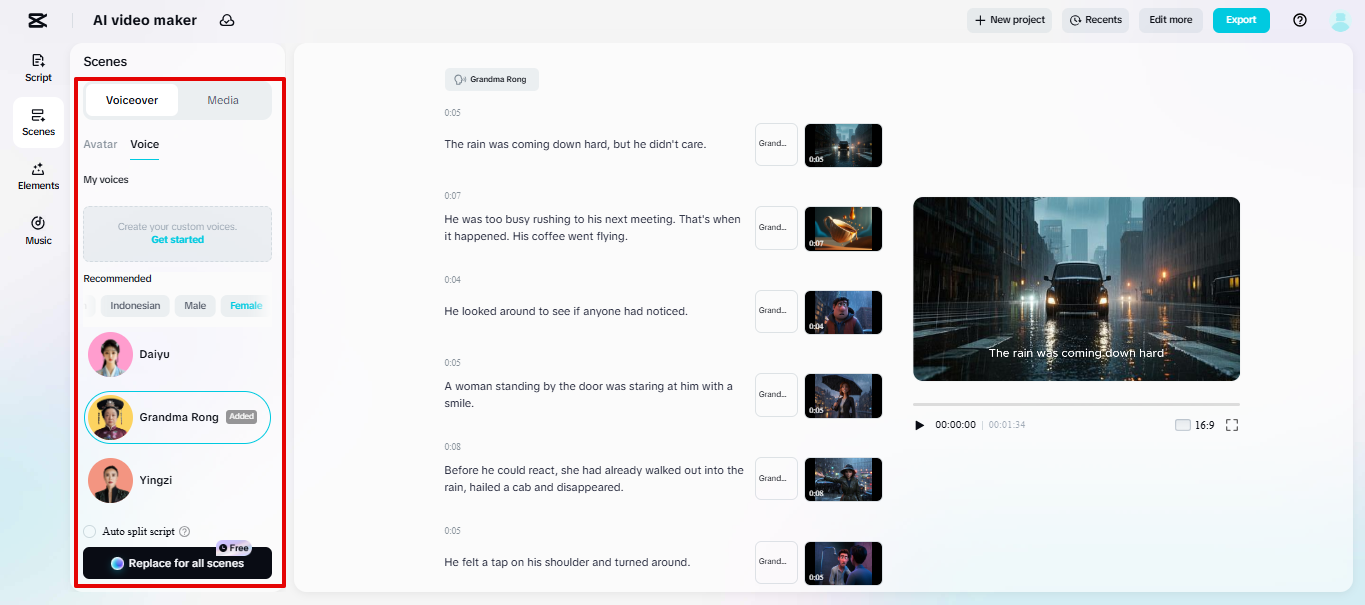Enable the Auto split script checkbox
1365x605 pixels.
(90, 532)
